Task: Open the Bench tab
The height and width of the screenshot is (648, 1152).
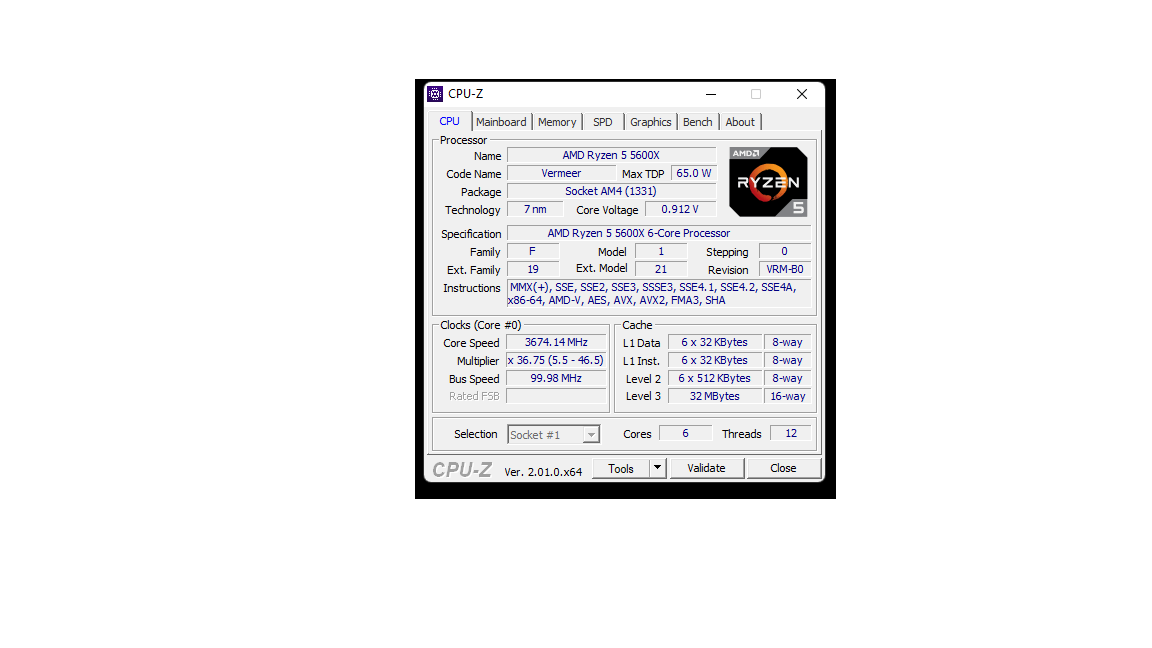Action: point(697,122)
